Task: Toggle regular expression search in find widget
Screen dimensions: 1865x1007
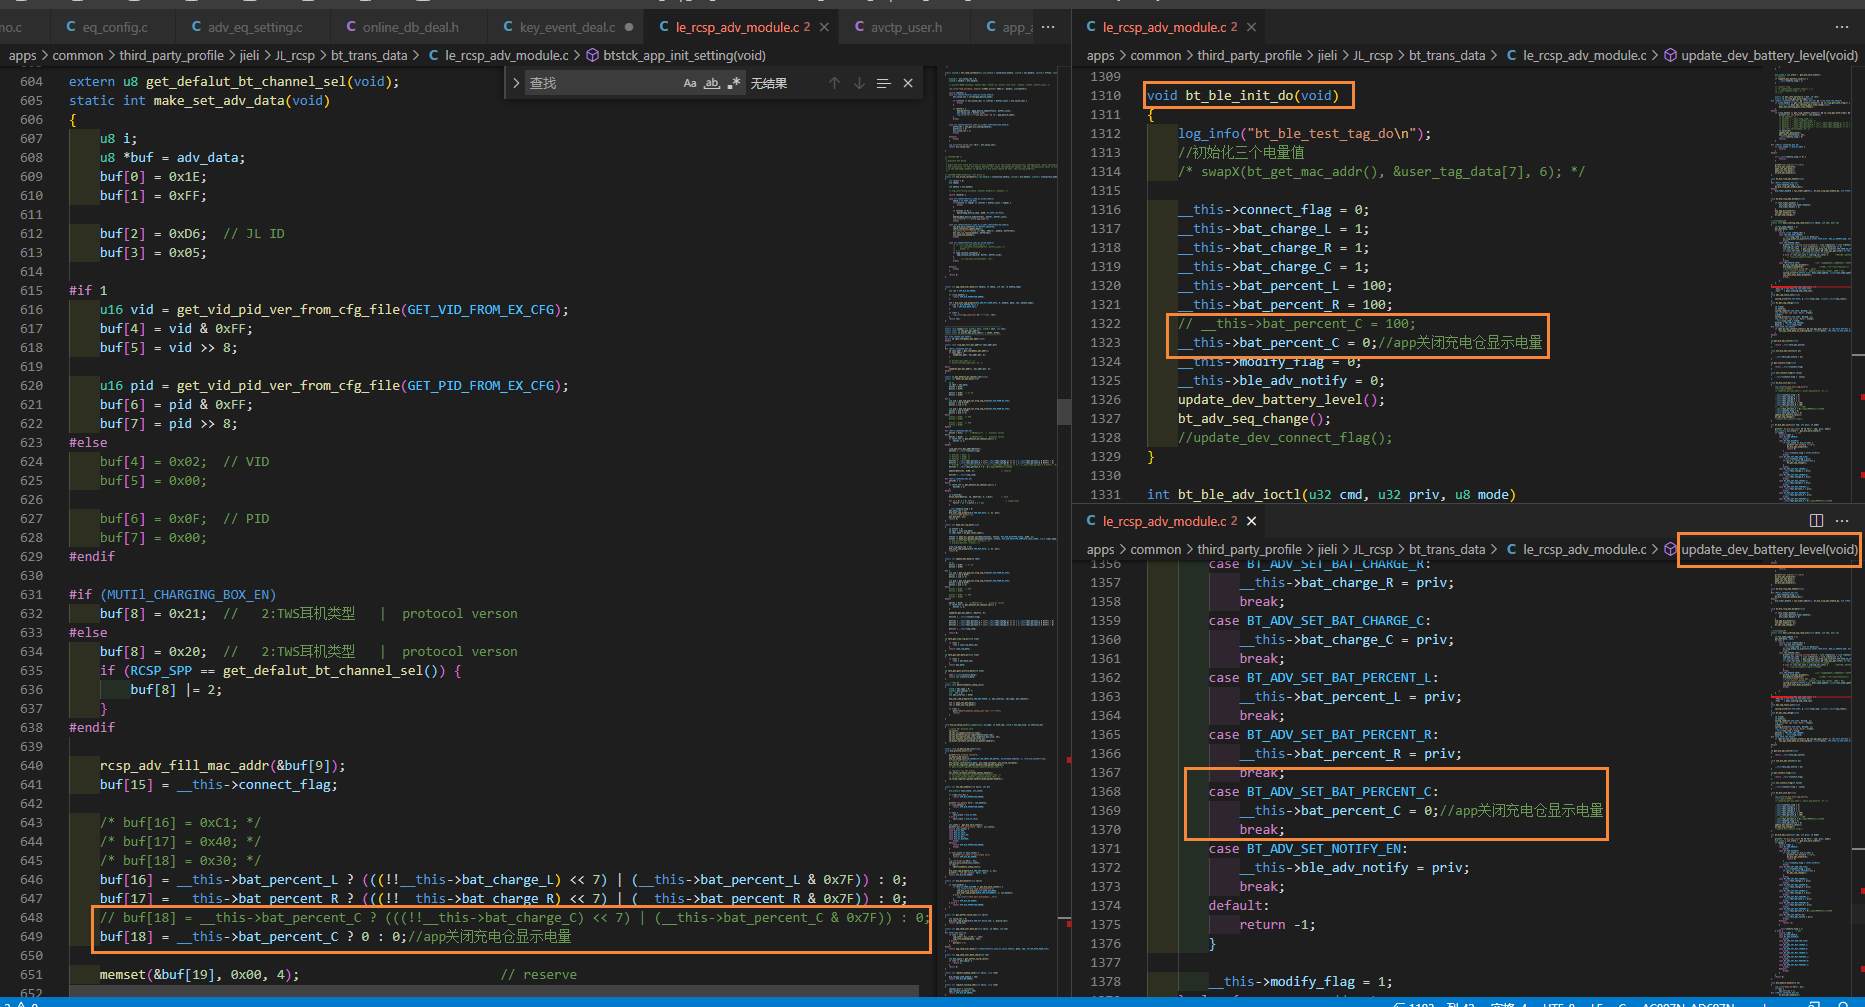Action: point(734,83)
